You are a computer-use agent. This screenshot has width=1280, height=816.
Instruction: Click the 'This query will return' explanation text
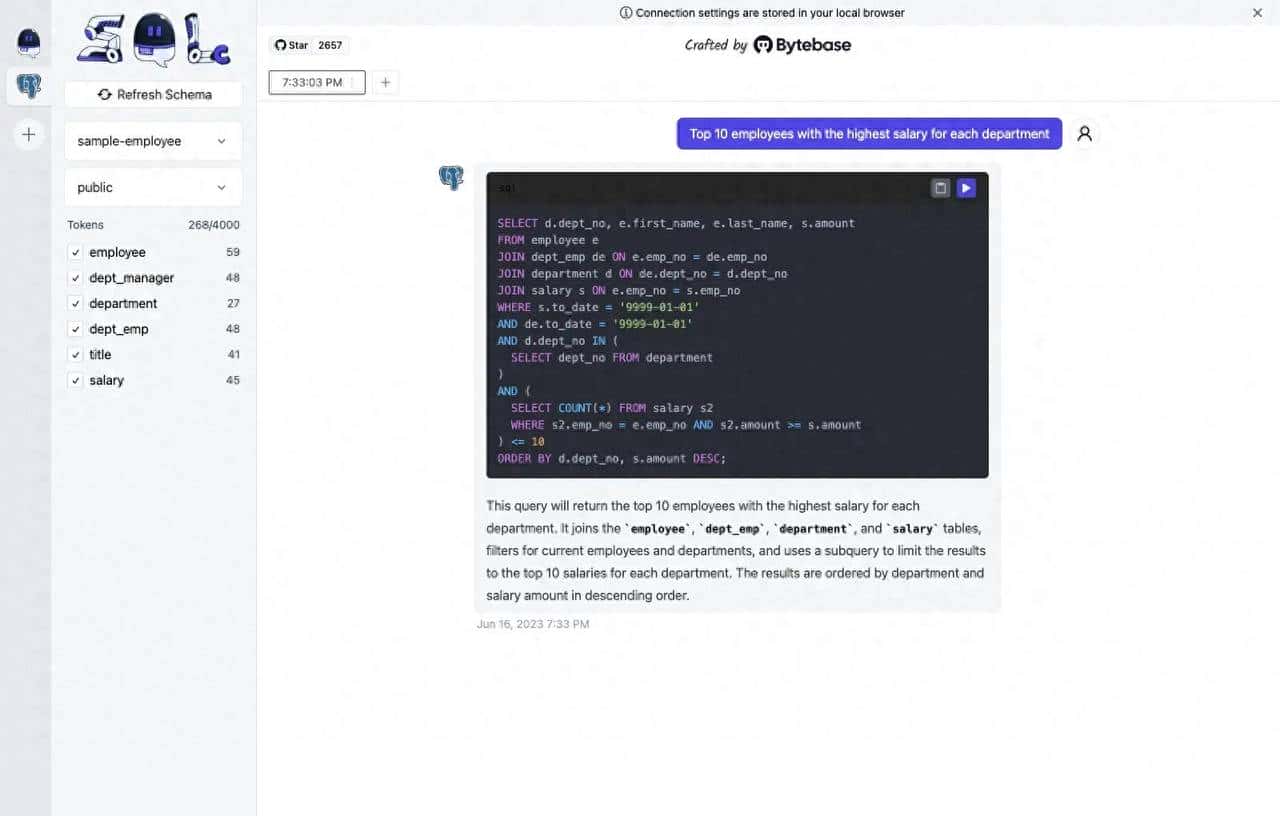[x=737, y=550]
